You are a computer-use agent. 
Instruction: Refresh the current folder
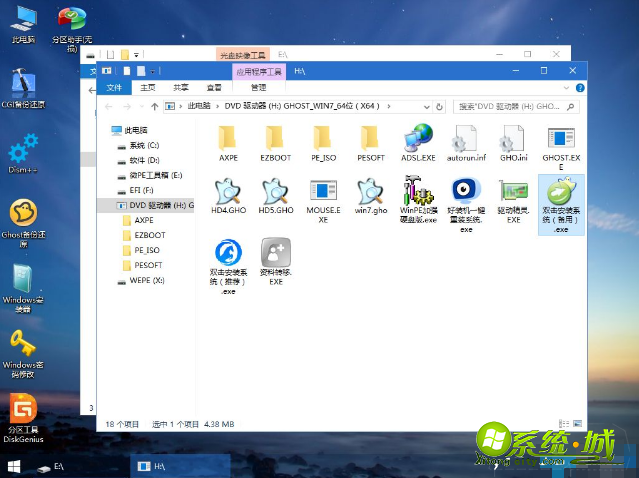[439, 107]
